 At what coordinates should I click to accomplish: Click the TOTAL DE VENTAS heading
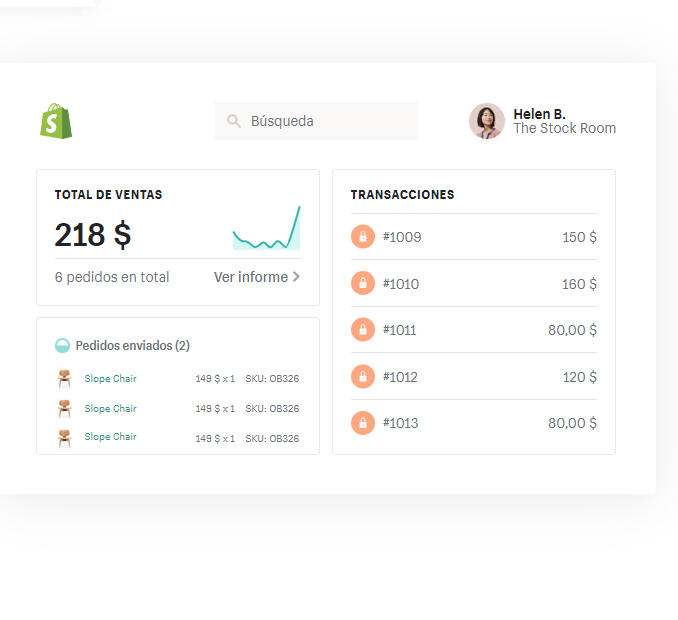[x=109, y=195]
